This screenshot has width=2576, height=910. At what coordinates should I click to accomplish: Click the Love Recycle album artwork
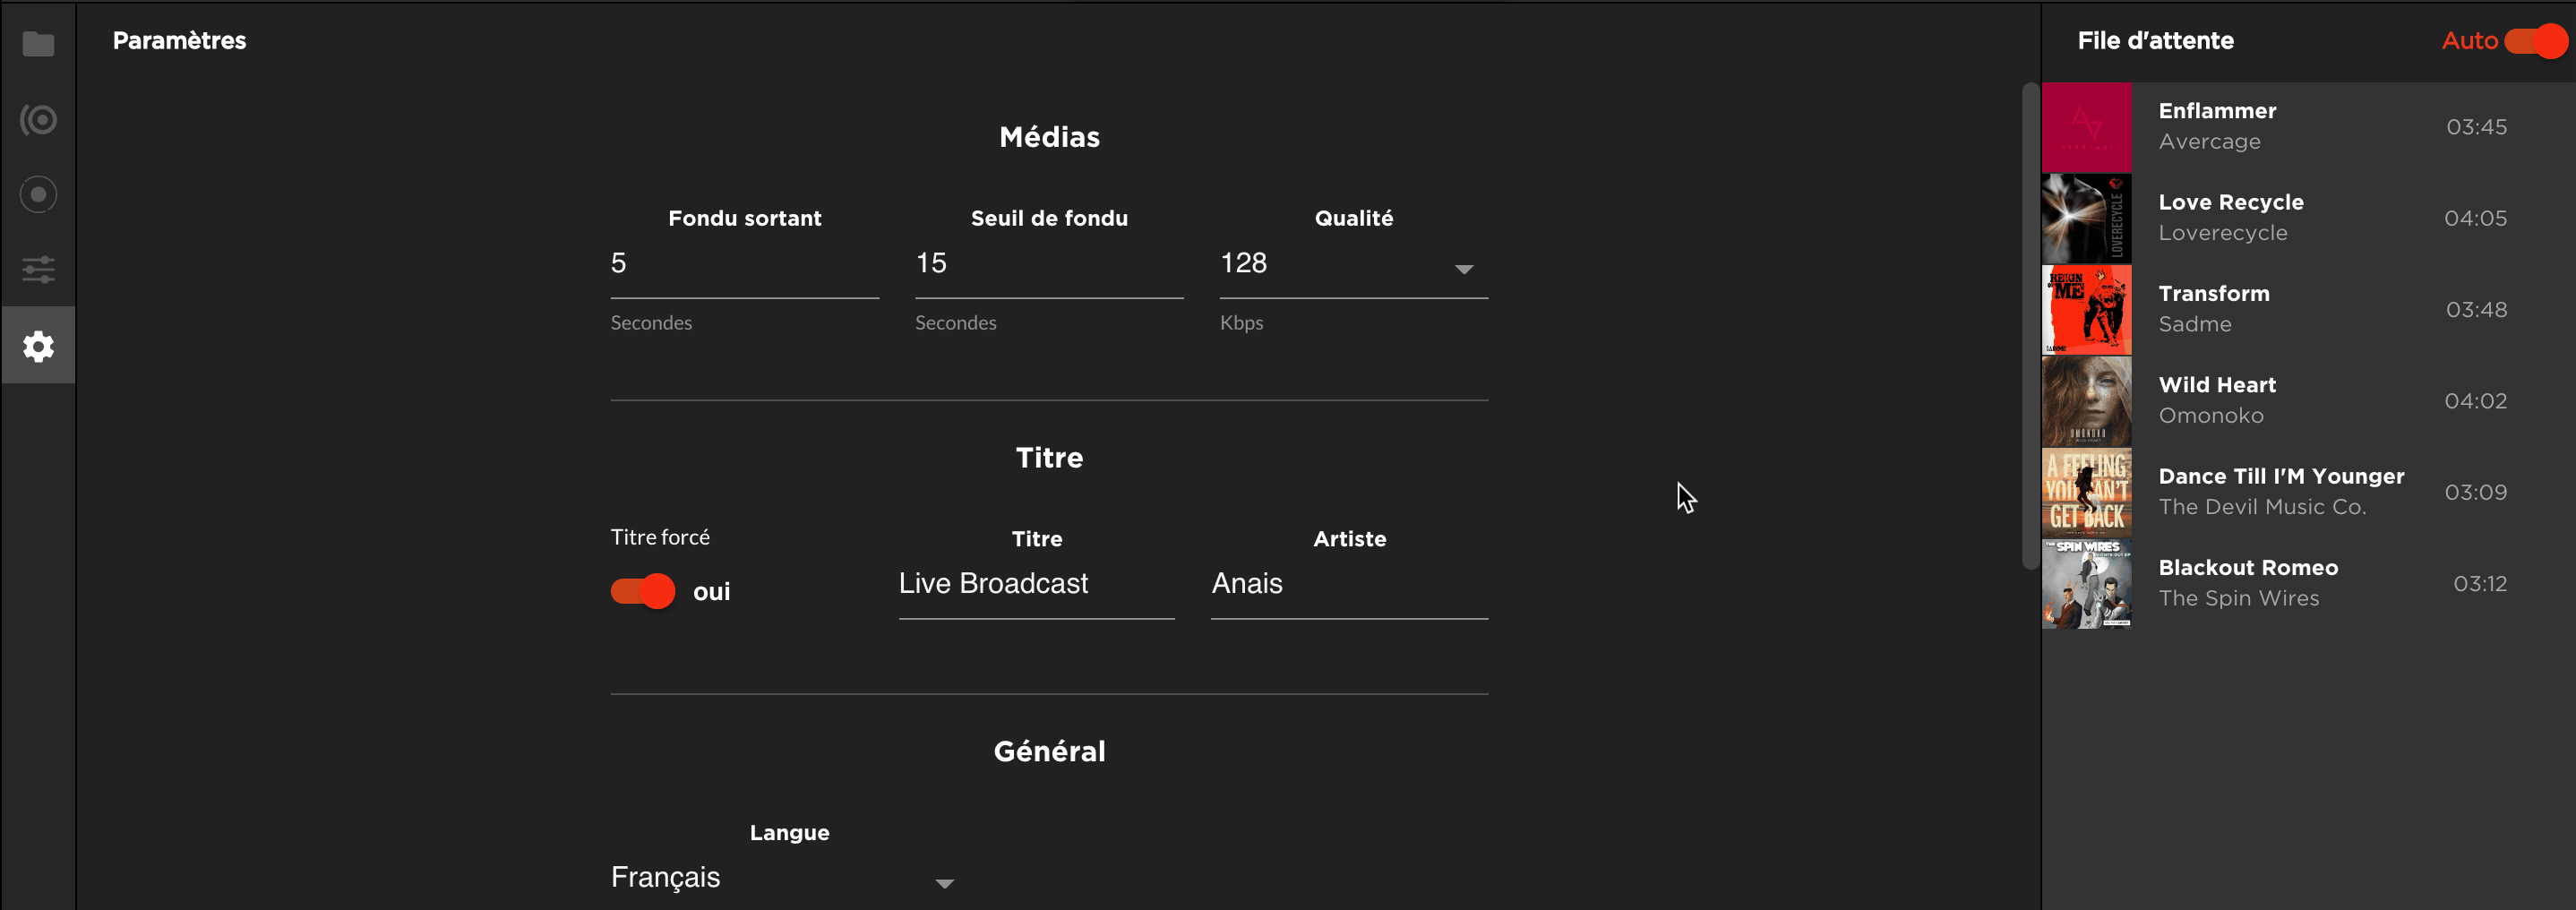2086,218
